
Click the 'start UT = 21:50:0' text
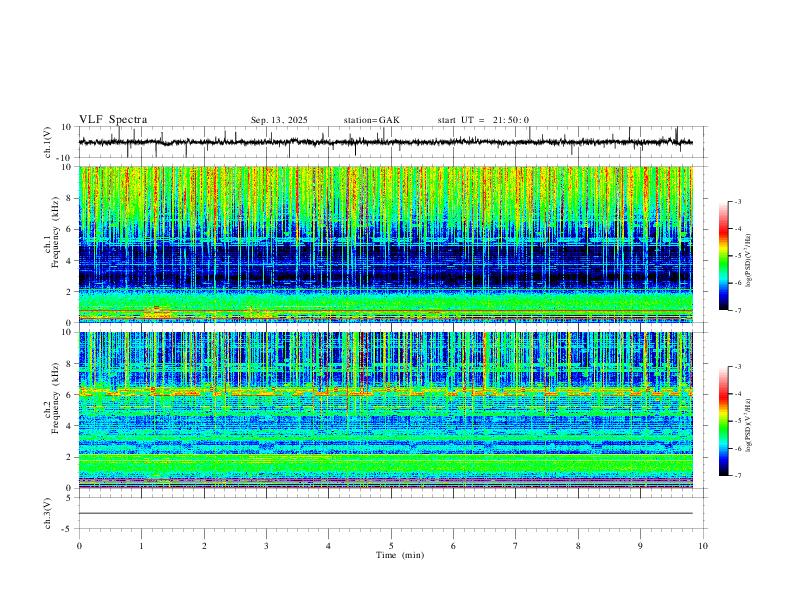483,120
